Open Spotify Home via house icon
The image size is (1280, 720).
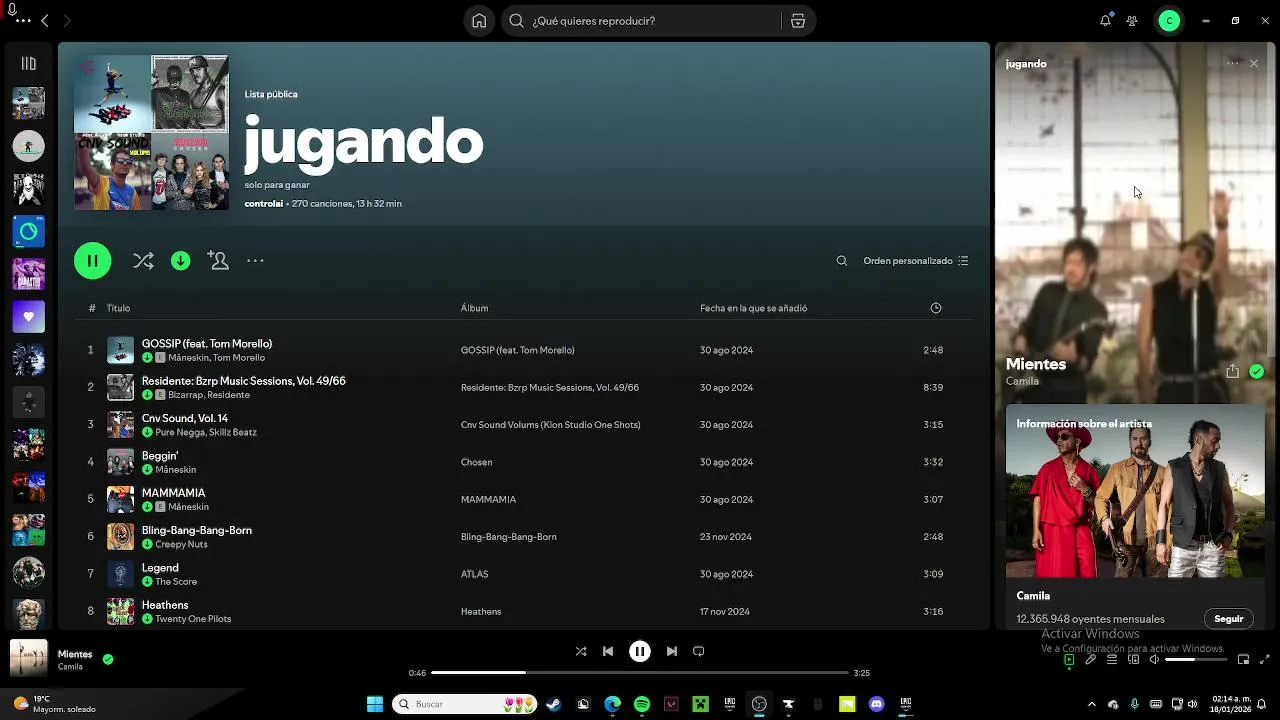pyautogui.click(x=479, y=21)
